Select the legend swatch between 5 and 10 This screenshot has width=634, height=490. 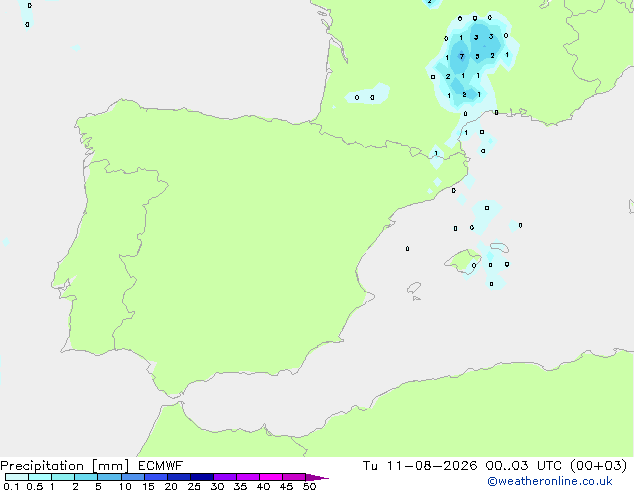(x=109, y=477)
